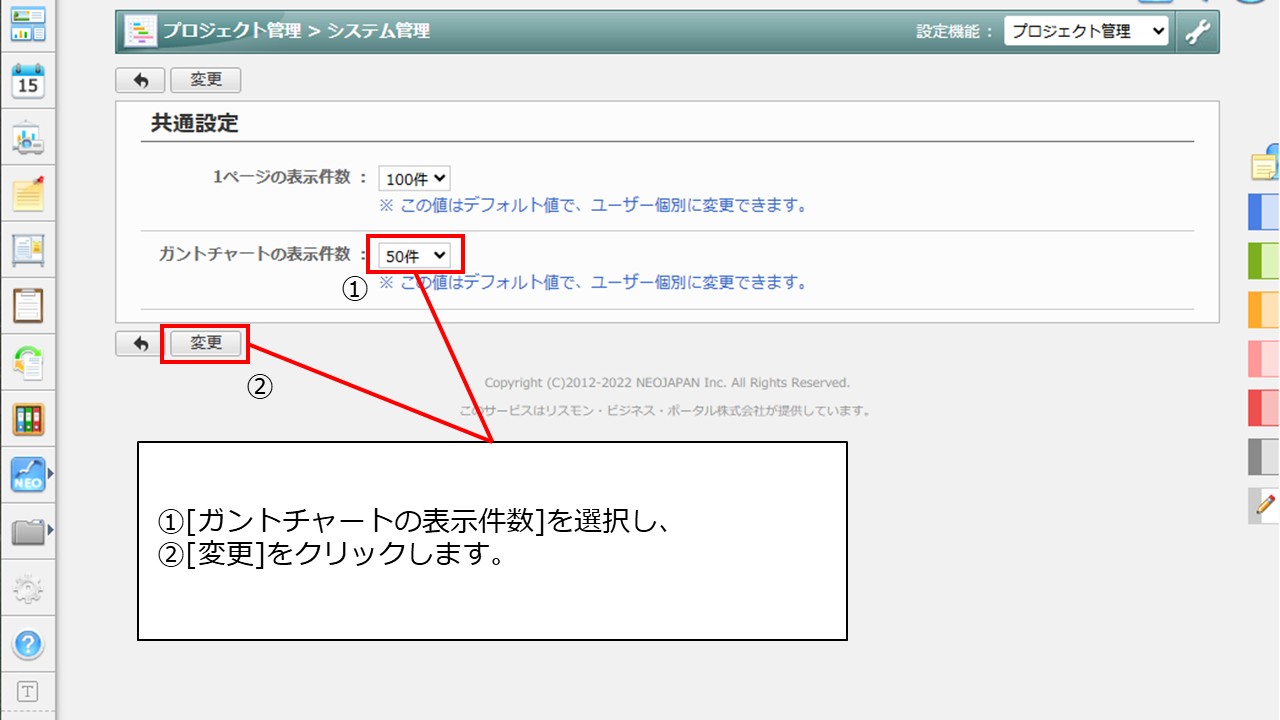The width and height of the screenshot is (1280, 720).
Task: Click the bottom 変更 button
Action: pos(206,343)
